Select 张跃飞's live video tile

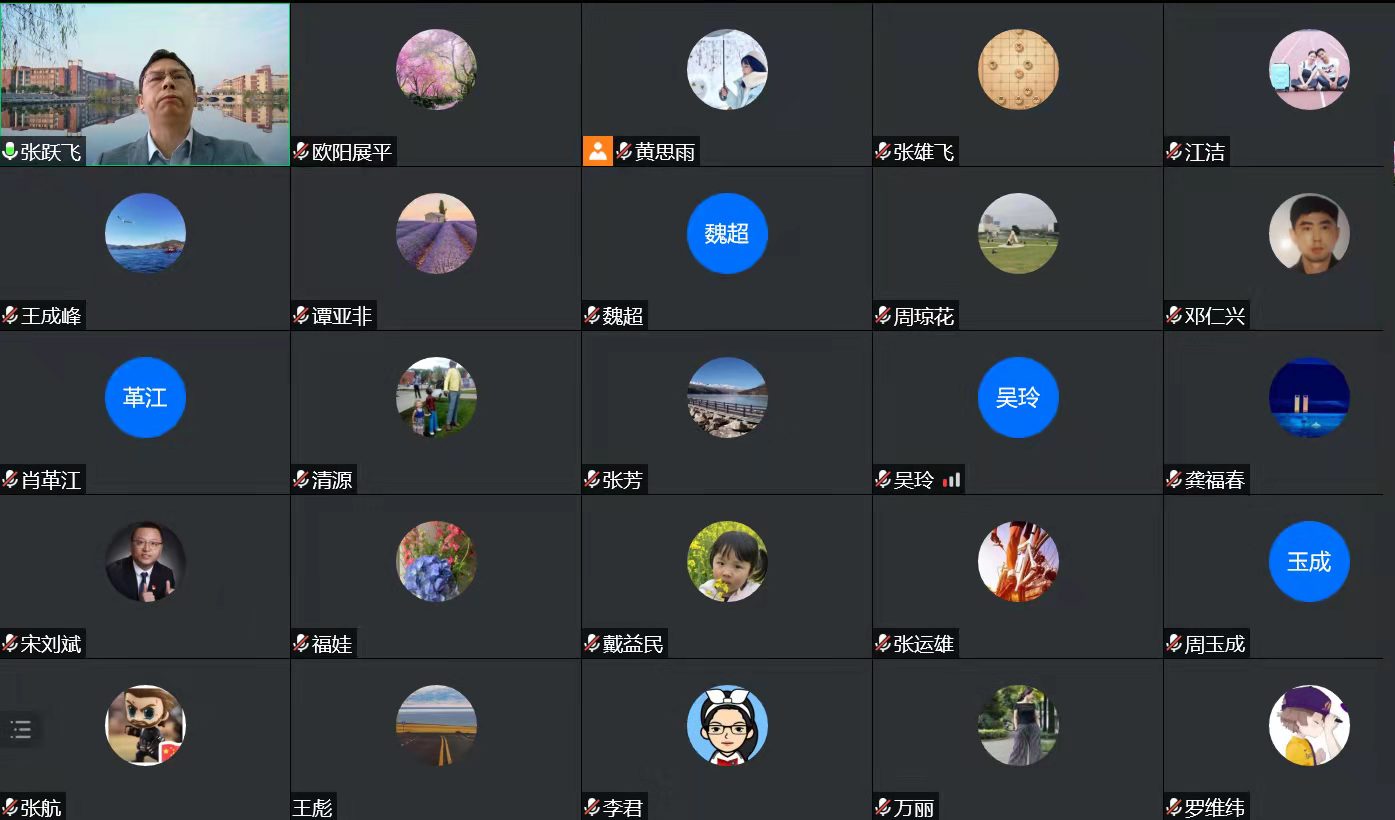145,84
